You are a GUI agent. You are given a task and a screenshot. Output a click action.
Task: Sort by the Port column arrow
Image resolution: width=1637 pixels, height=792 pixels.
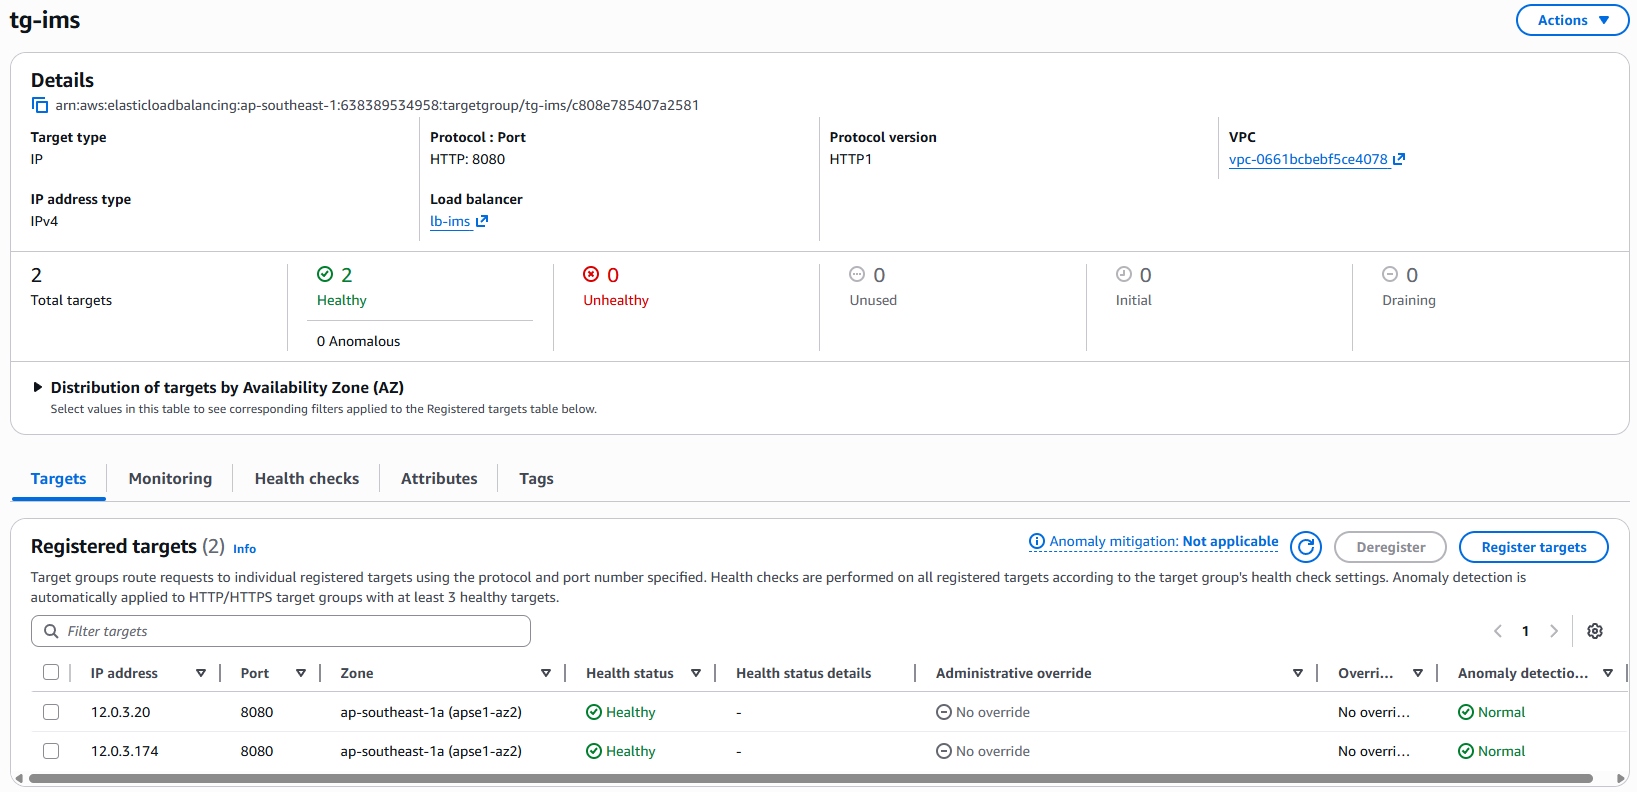click(x=301, y=673)
